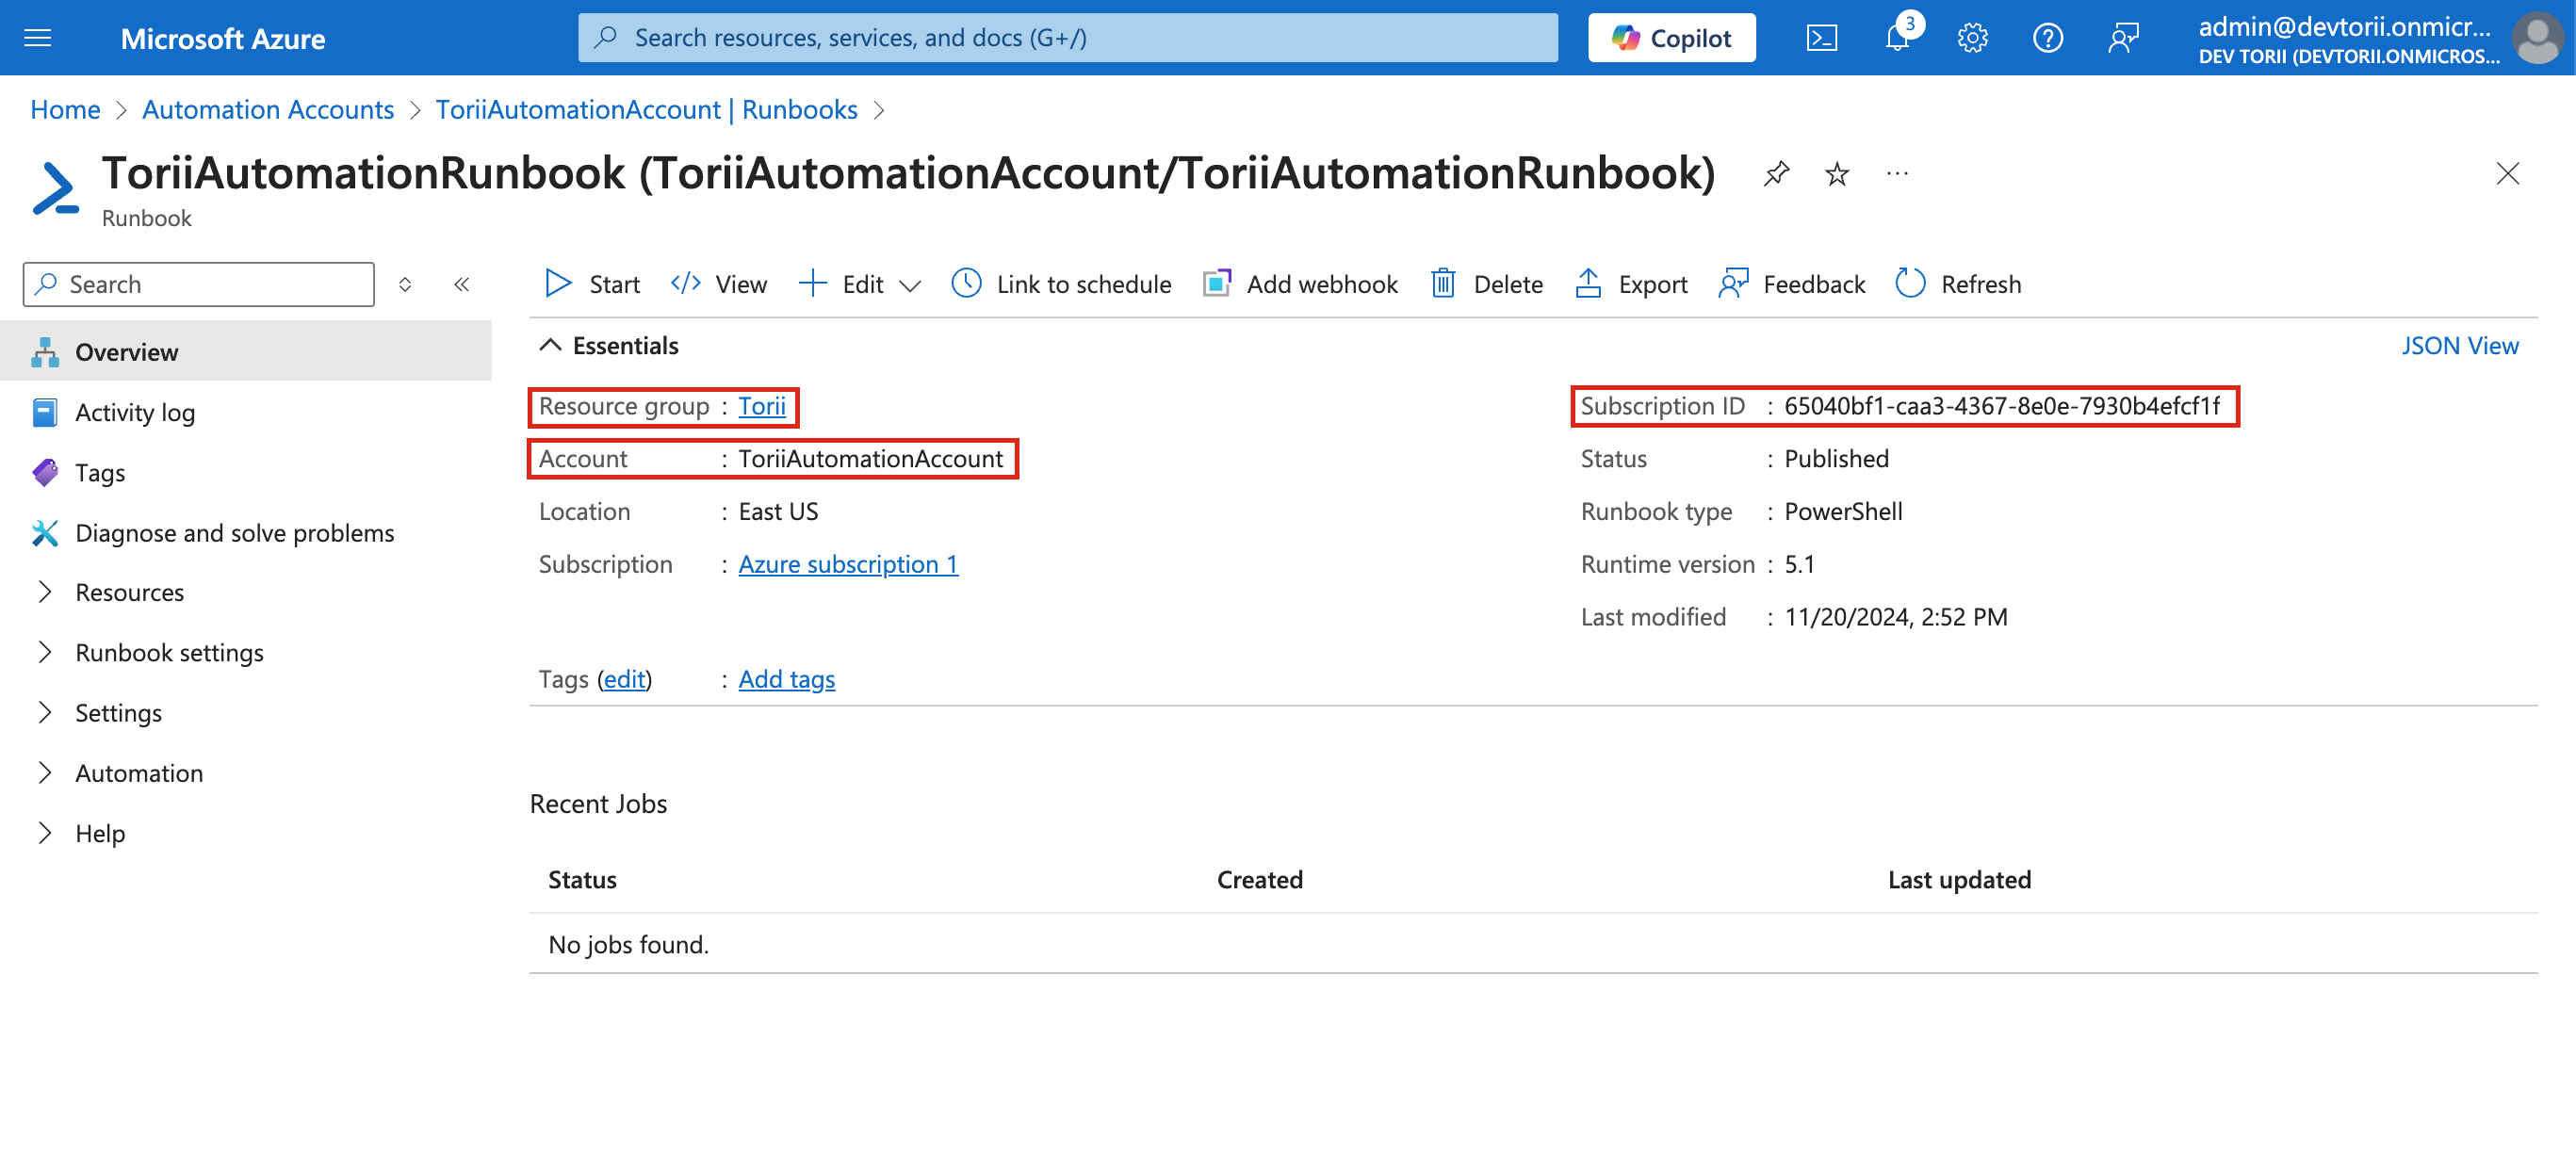Pin the runbook to dashboard
This screenshot has width=2576, height=1170.
click(x=1776, y=174)
